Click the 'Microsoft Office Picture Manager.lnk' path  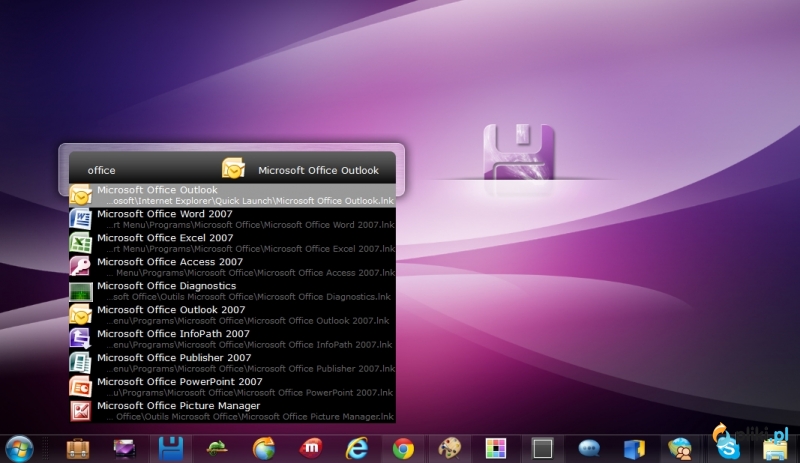coord(250,417)
